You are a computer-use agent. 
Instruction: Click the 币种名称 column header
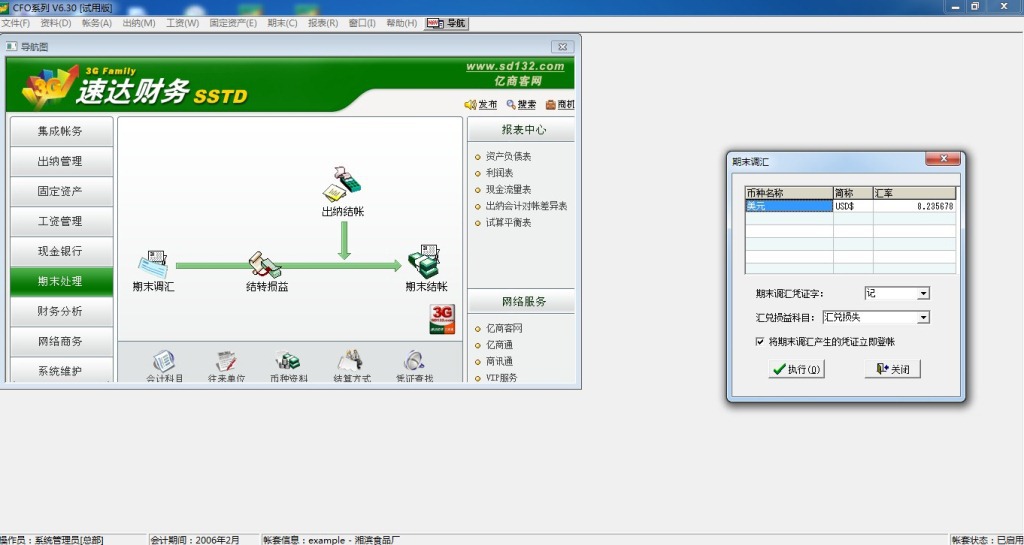(790, 193)
